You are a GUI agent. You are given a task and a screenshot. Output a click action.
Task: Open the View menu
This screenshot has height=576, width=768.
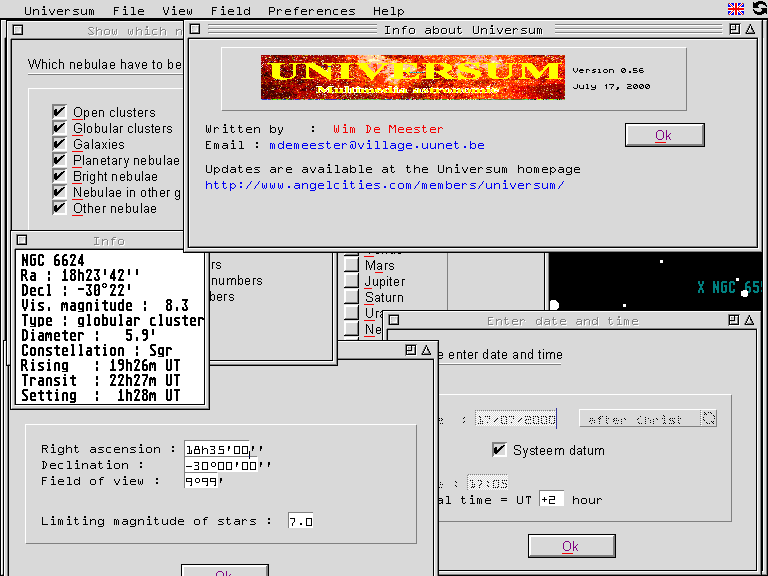point(178,11)
